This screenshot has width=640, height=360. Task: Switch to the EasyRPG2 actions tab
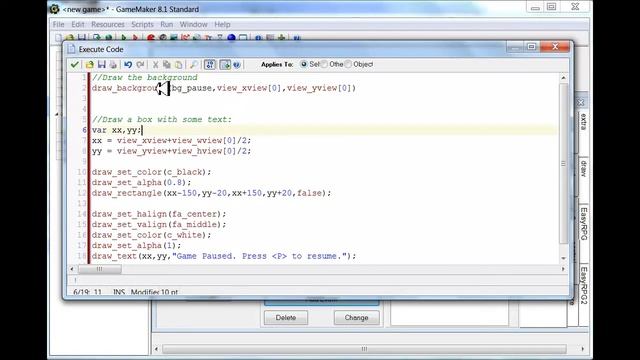click(583, 286)
